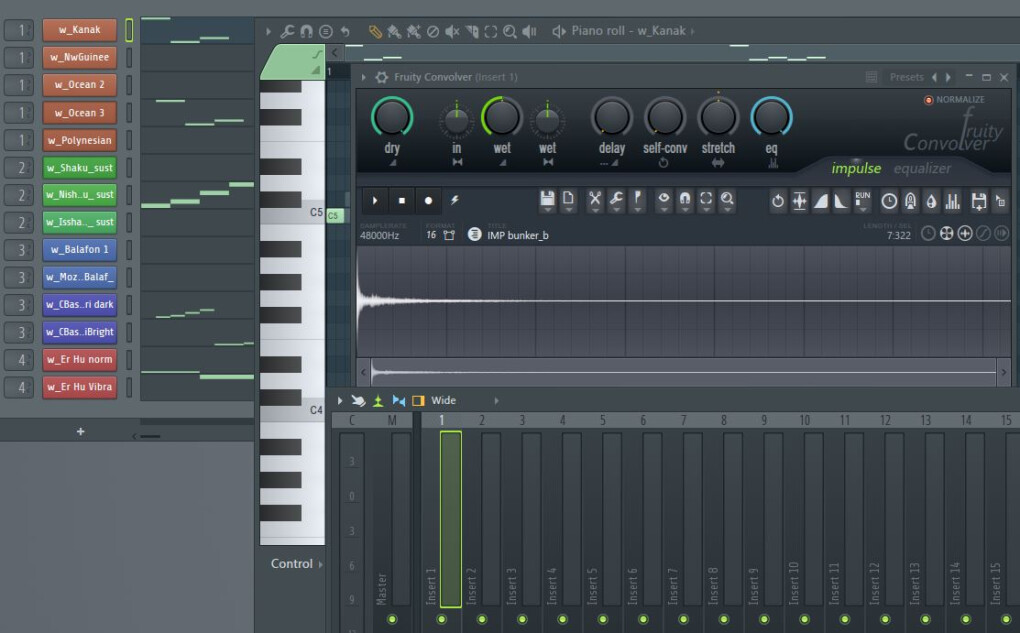The image size is (1020, 633).
Task: Start recording impulse in Convolver
Action: [428, 200]
